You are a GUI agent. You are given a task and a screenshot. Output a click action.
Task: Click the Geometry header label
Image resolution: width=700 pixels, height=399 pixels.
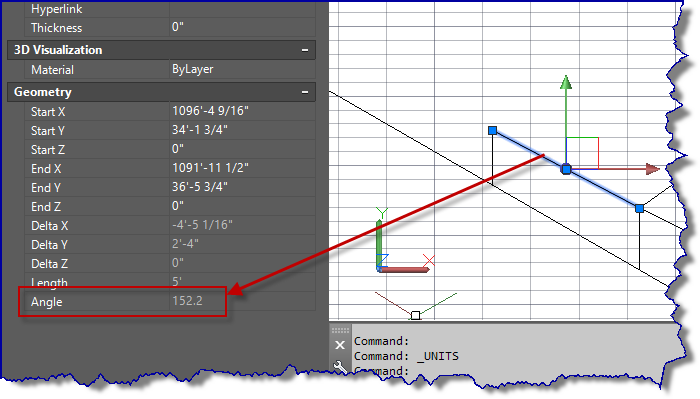point(43,92)
